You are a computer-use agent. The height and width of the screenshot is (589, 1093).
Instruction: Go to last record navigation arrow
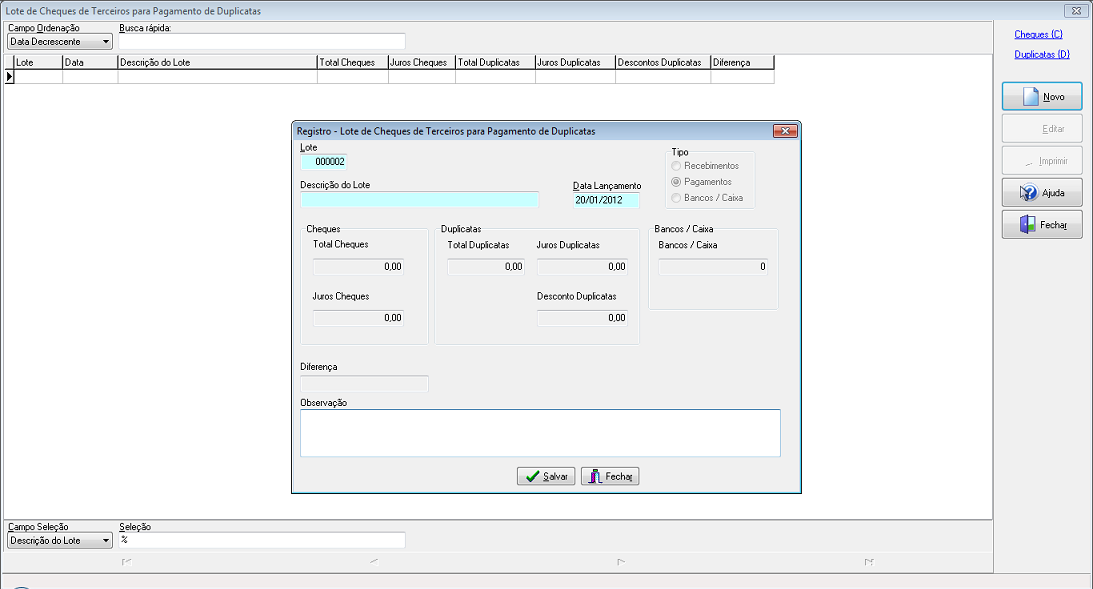(869, 562)
